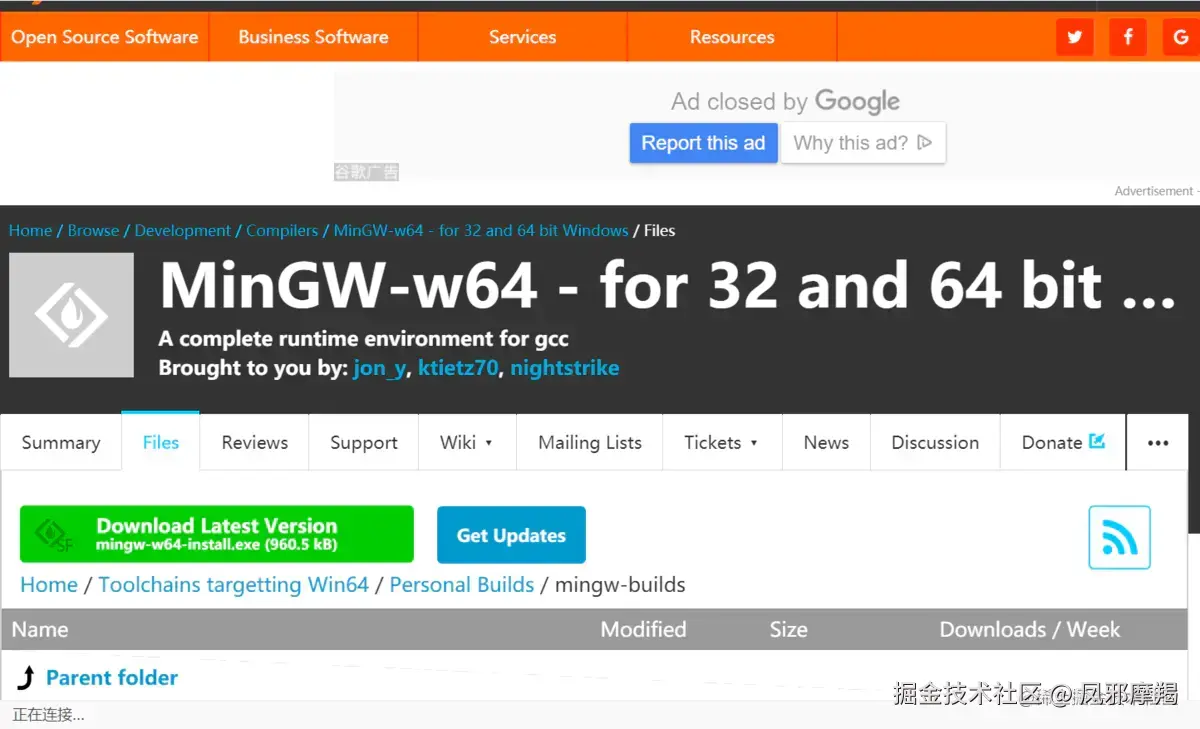Open the Google social icon
The height and width of the screenshot is (729, 1200).
(x=1181, y=38)
